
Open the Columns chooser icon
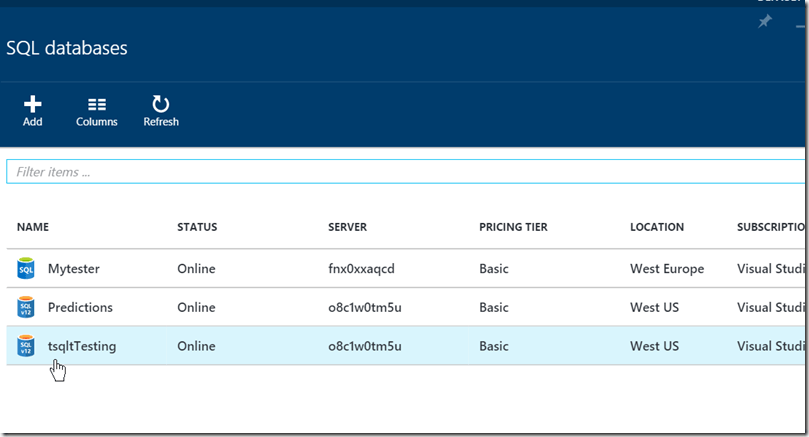pos(96,105)
